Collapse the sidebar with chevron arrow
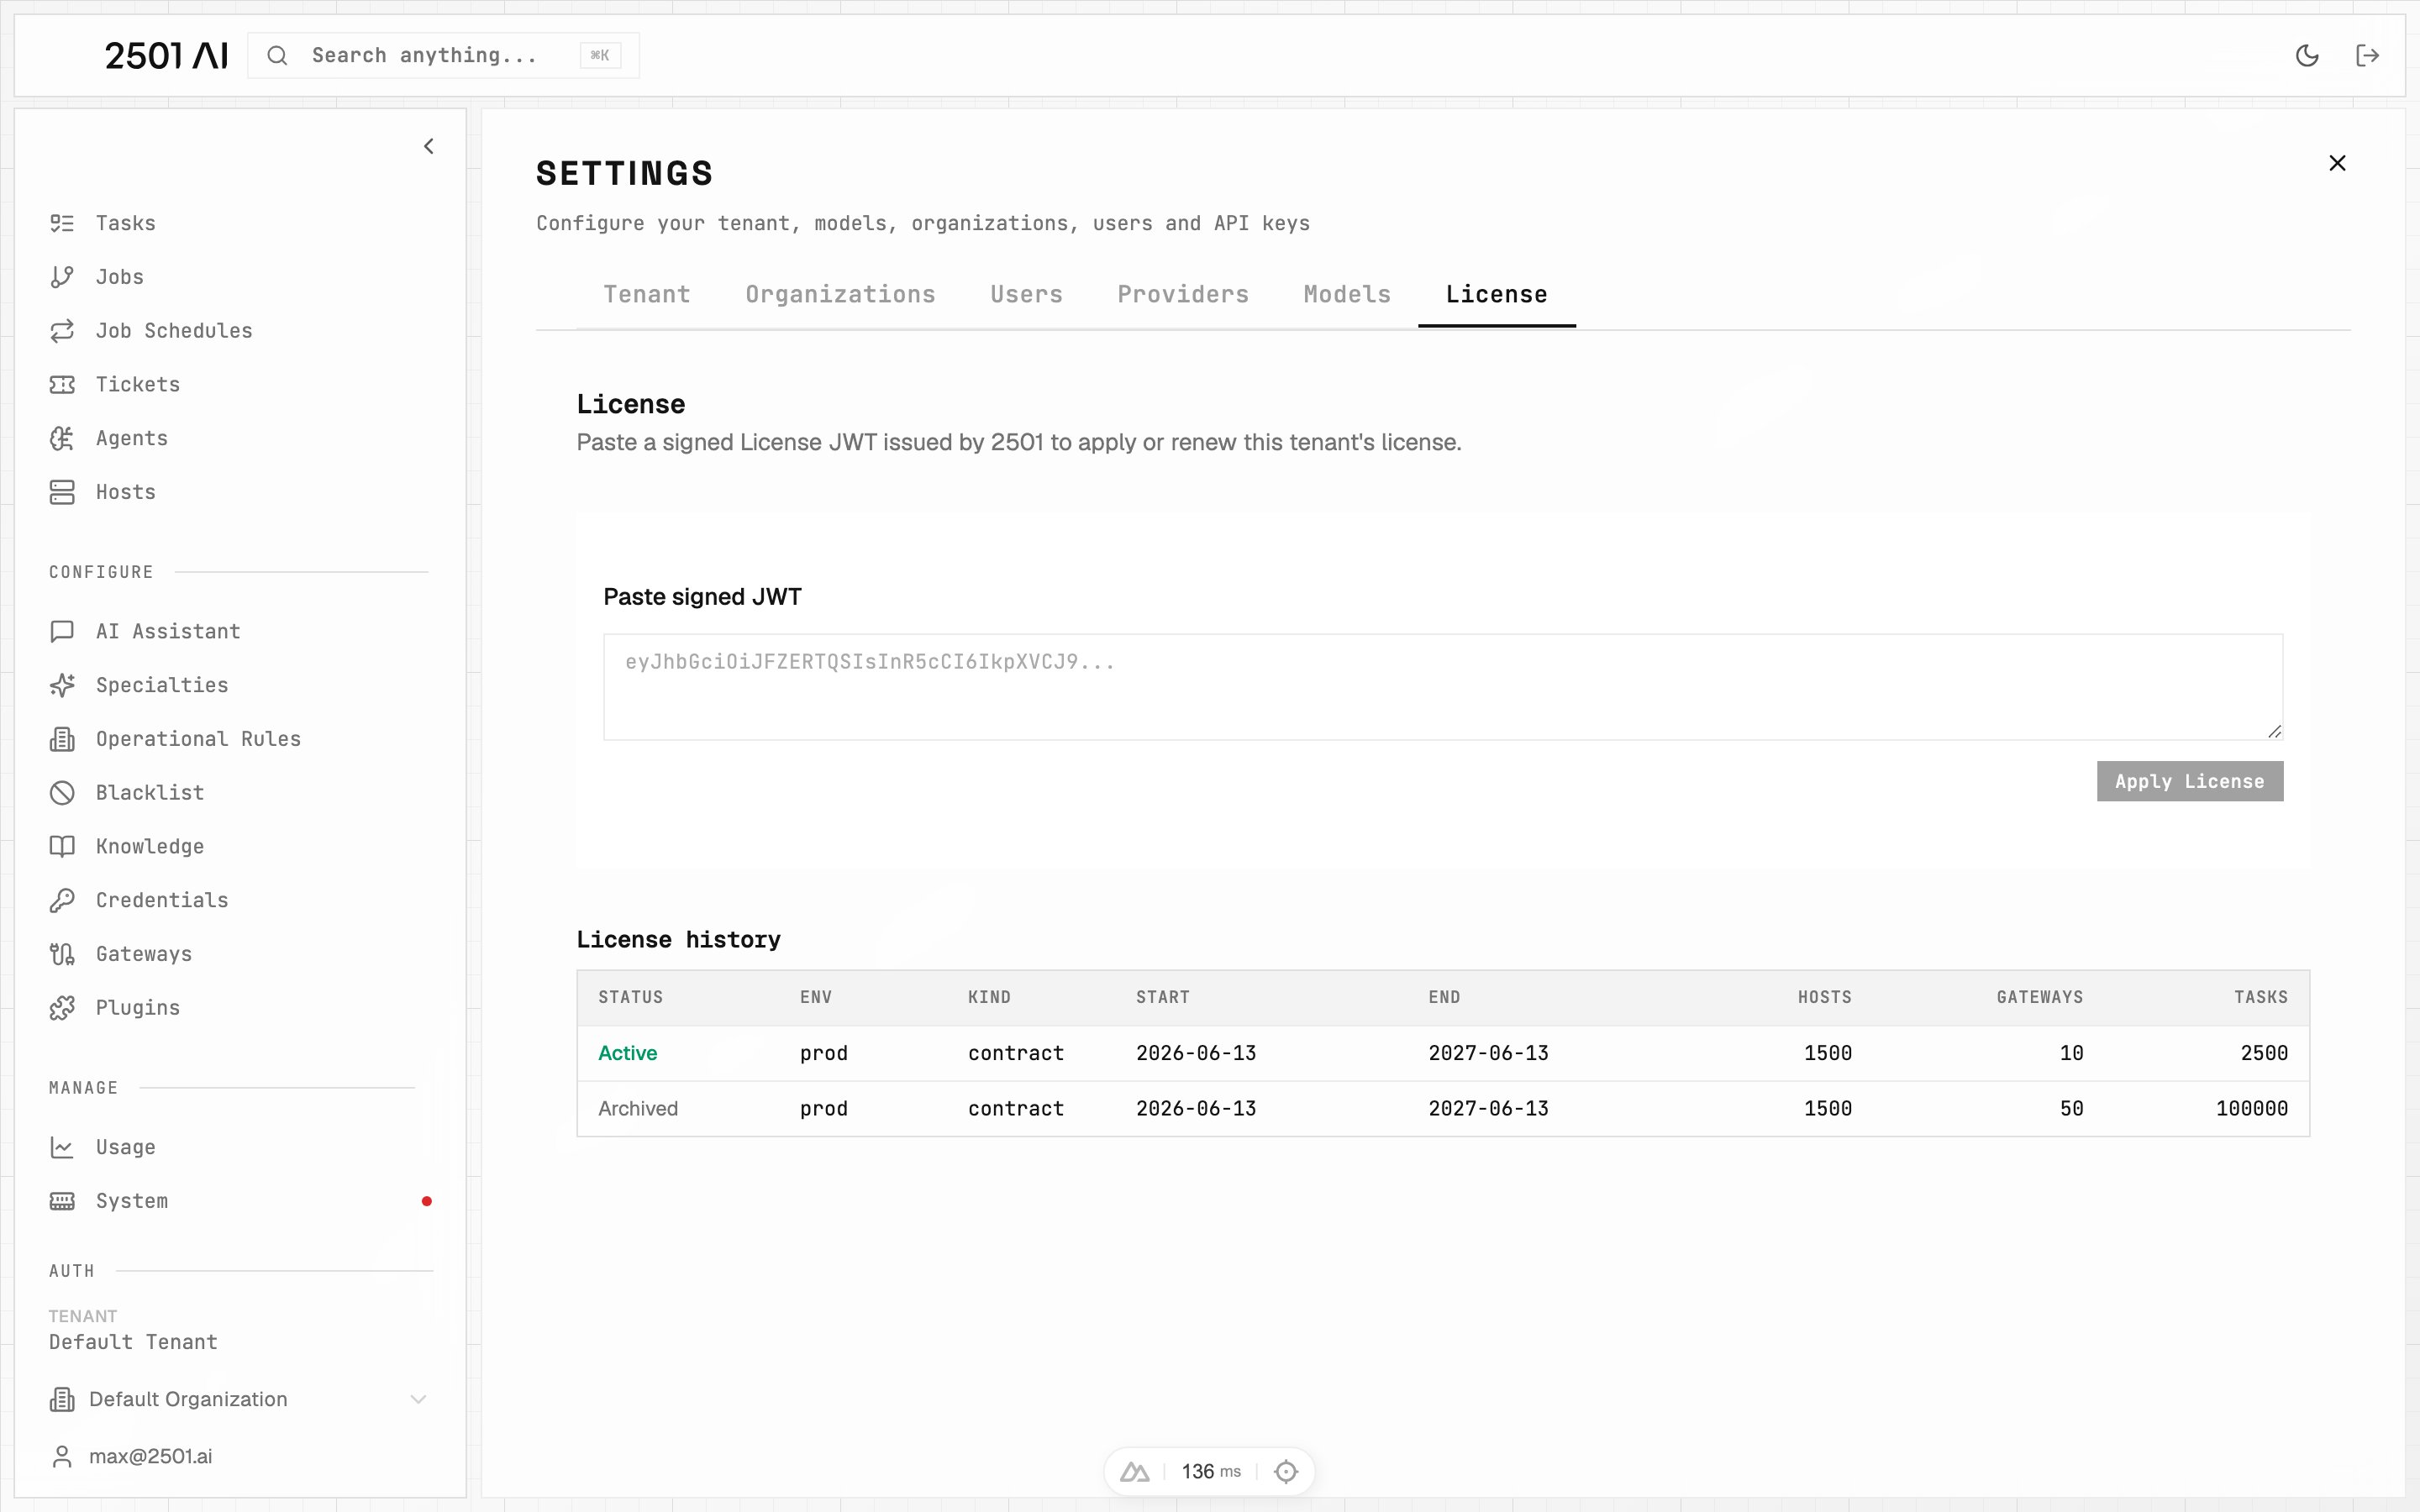The height and width of the screenshot is (1512, 2420). (429, 147)
